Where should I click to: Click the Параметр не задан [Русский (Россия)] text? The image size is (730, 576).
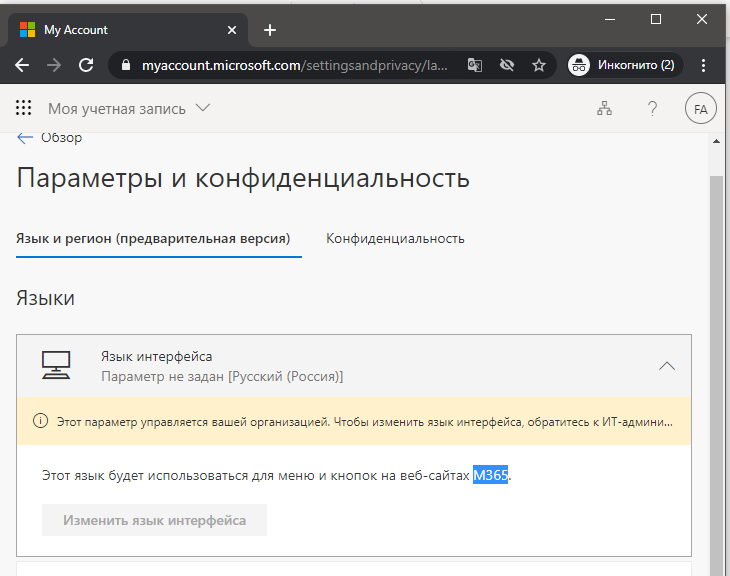[x=222, y=376]
